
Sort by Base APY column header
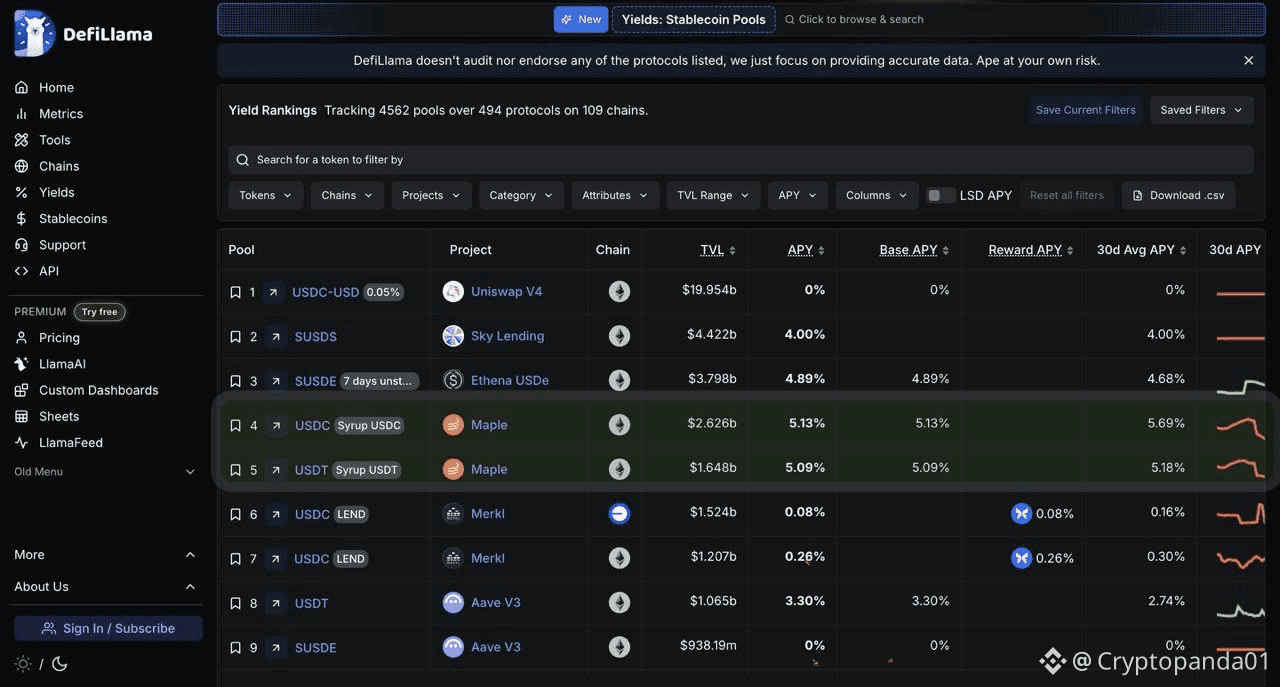[914, 250]
